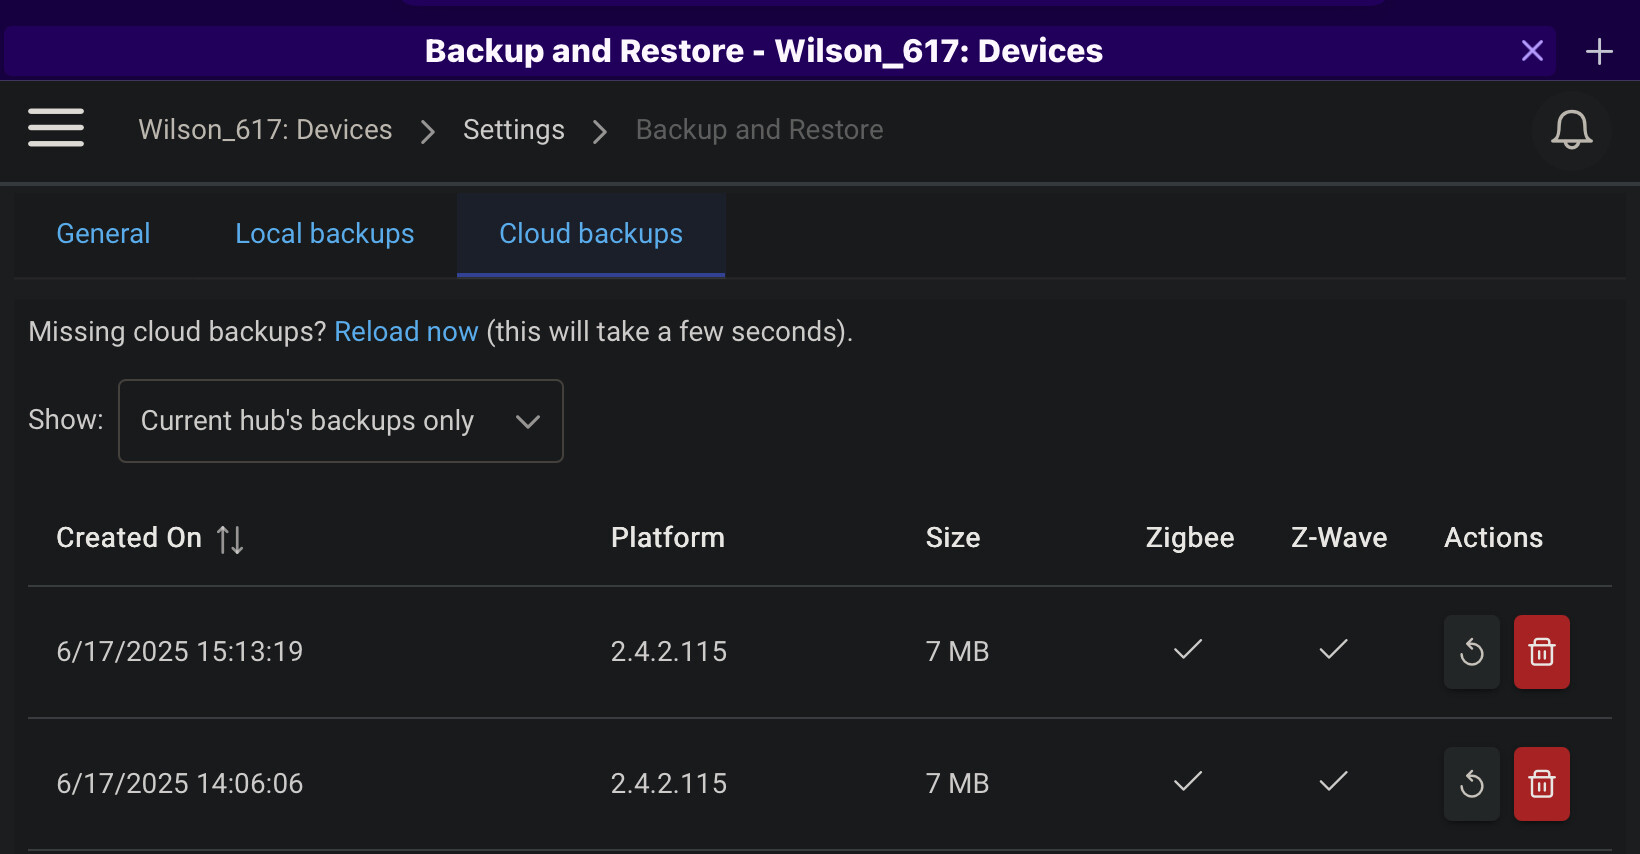Image resolution: width=1640 pixels, height=854 pixels.
Task: Open a new tab with plus icon
Action: (1599, 51)
